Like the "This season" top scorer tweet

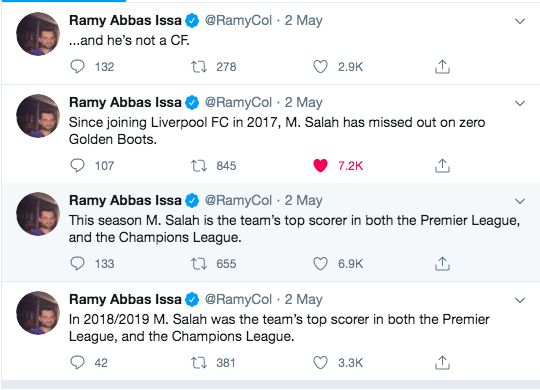coord(320,264)
